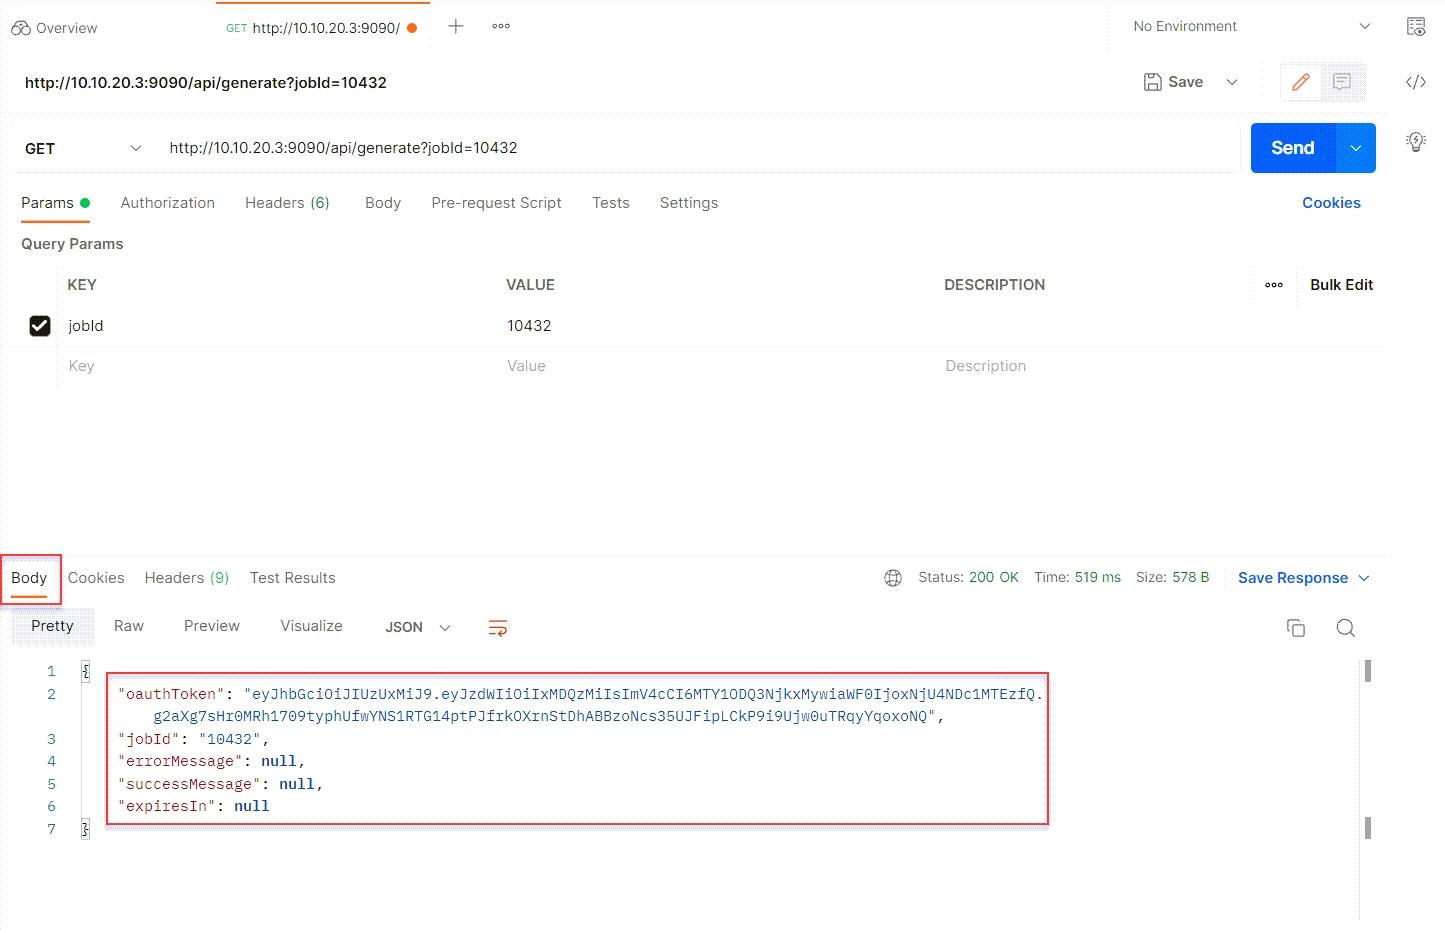
Task: Select the Raw response view tab
Action: 129,626
